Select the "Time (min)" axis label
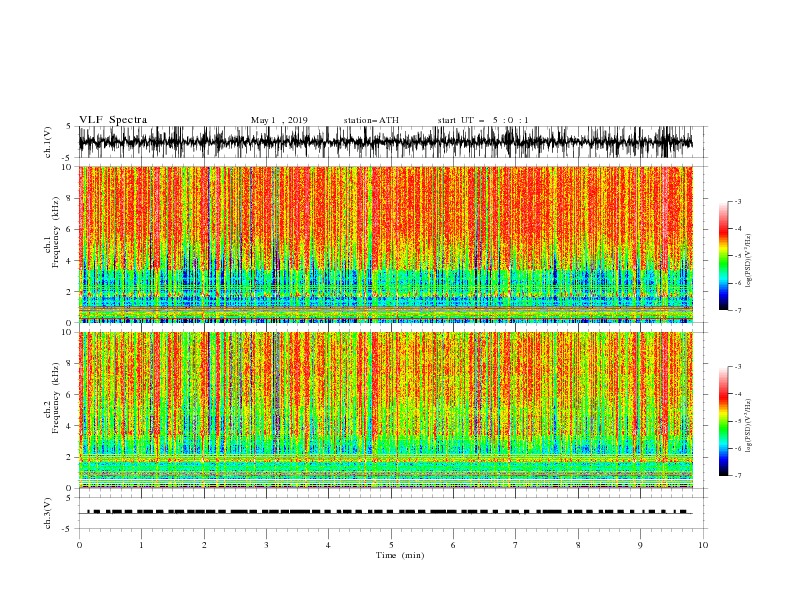Image resolution: width=792 pixels, height=612 pixels. point(400,555)
